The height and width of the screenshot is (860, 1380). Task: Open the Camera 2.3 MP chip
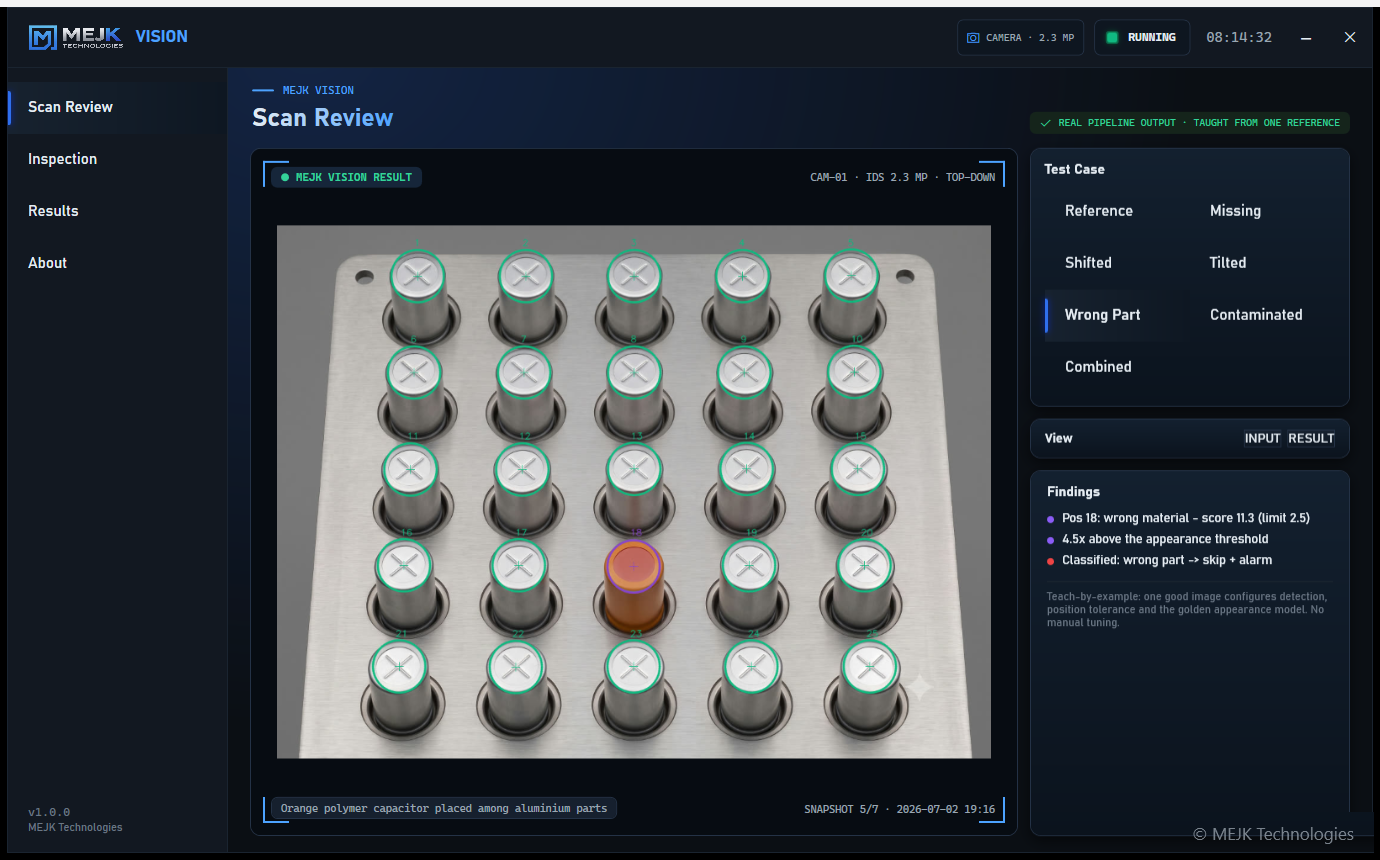pos(1020,38)
